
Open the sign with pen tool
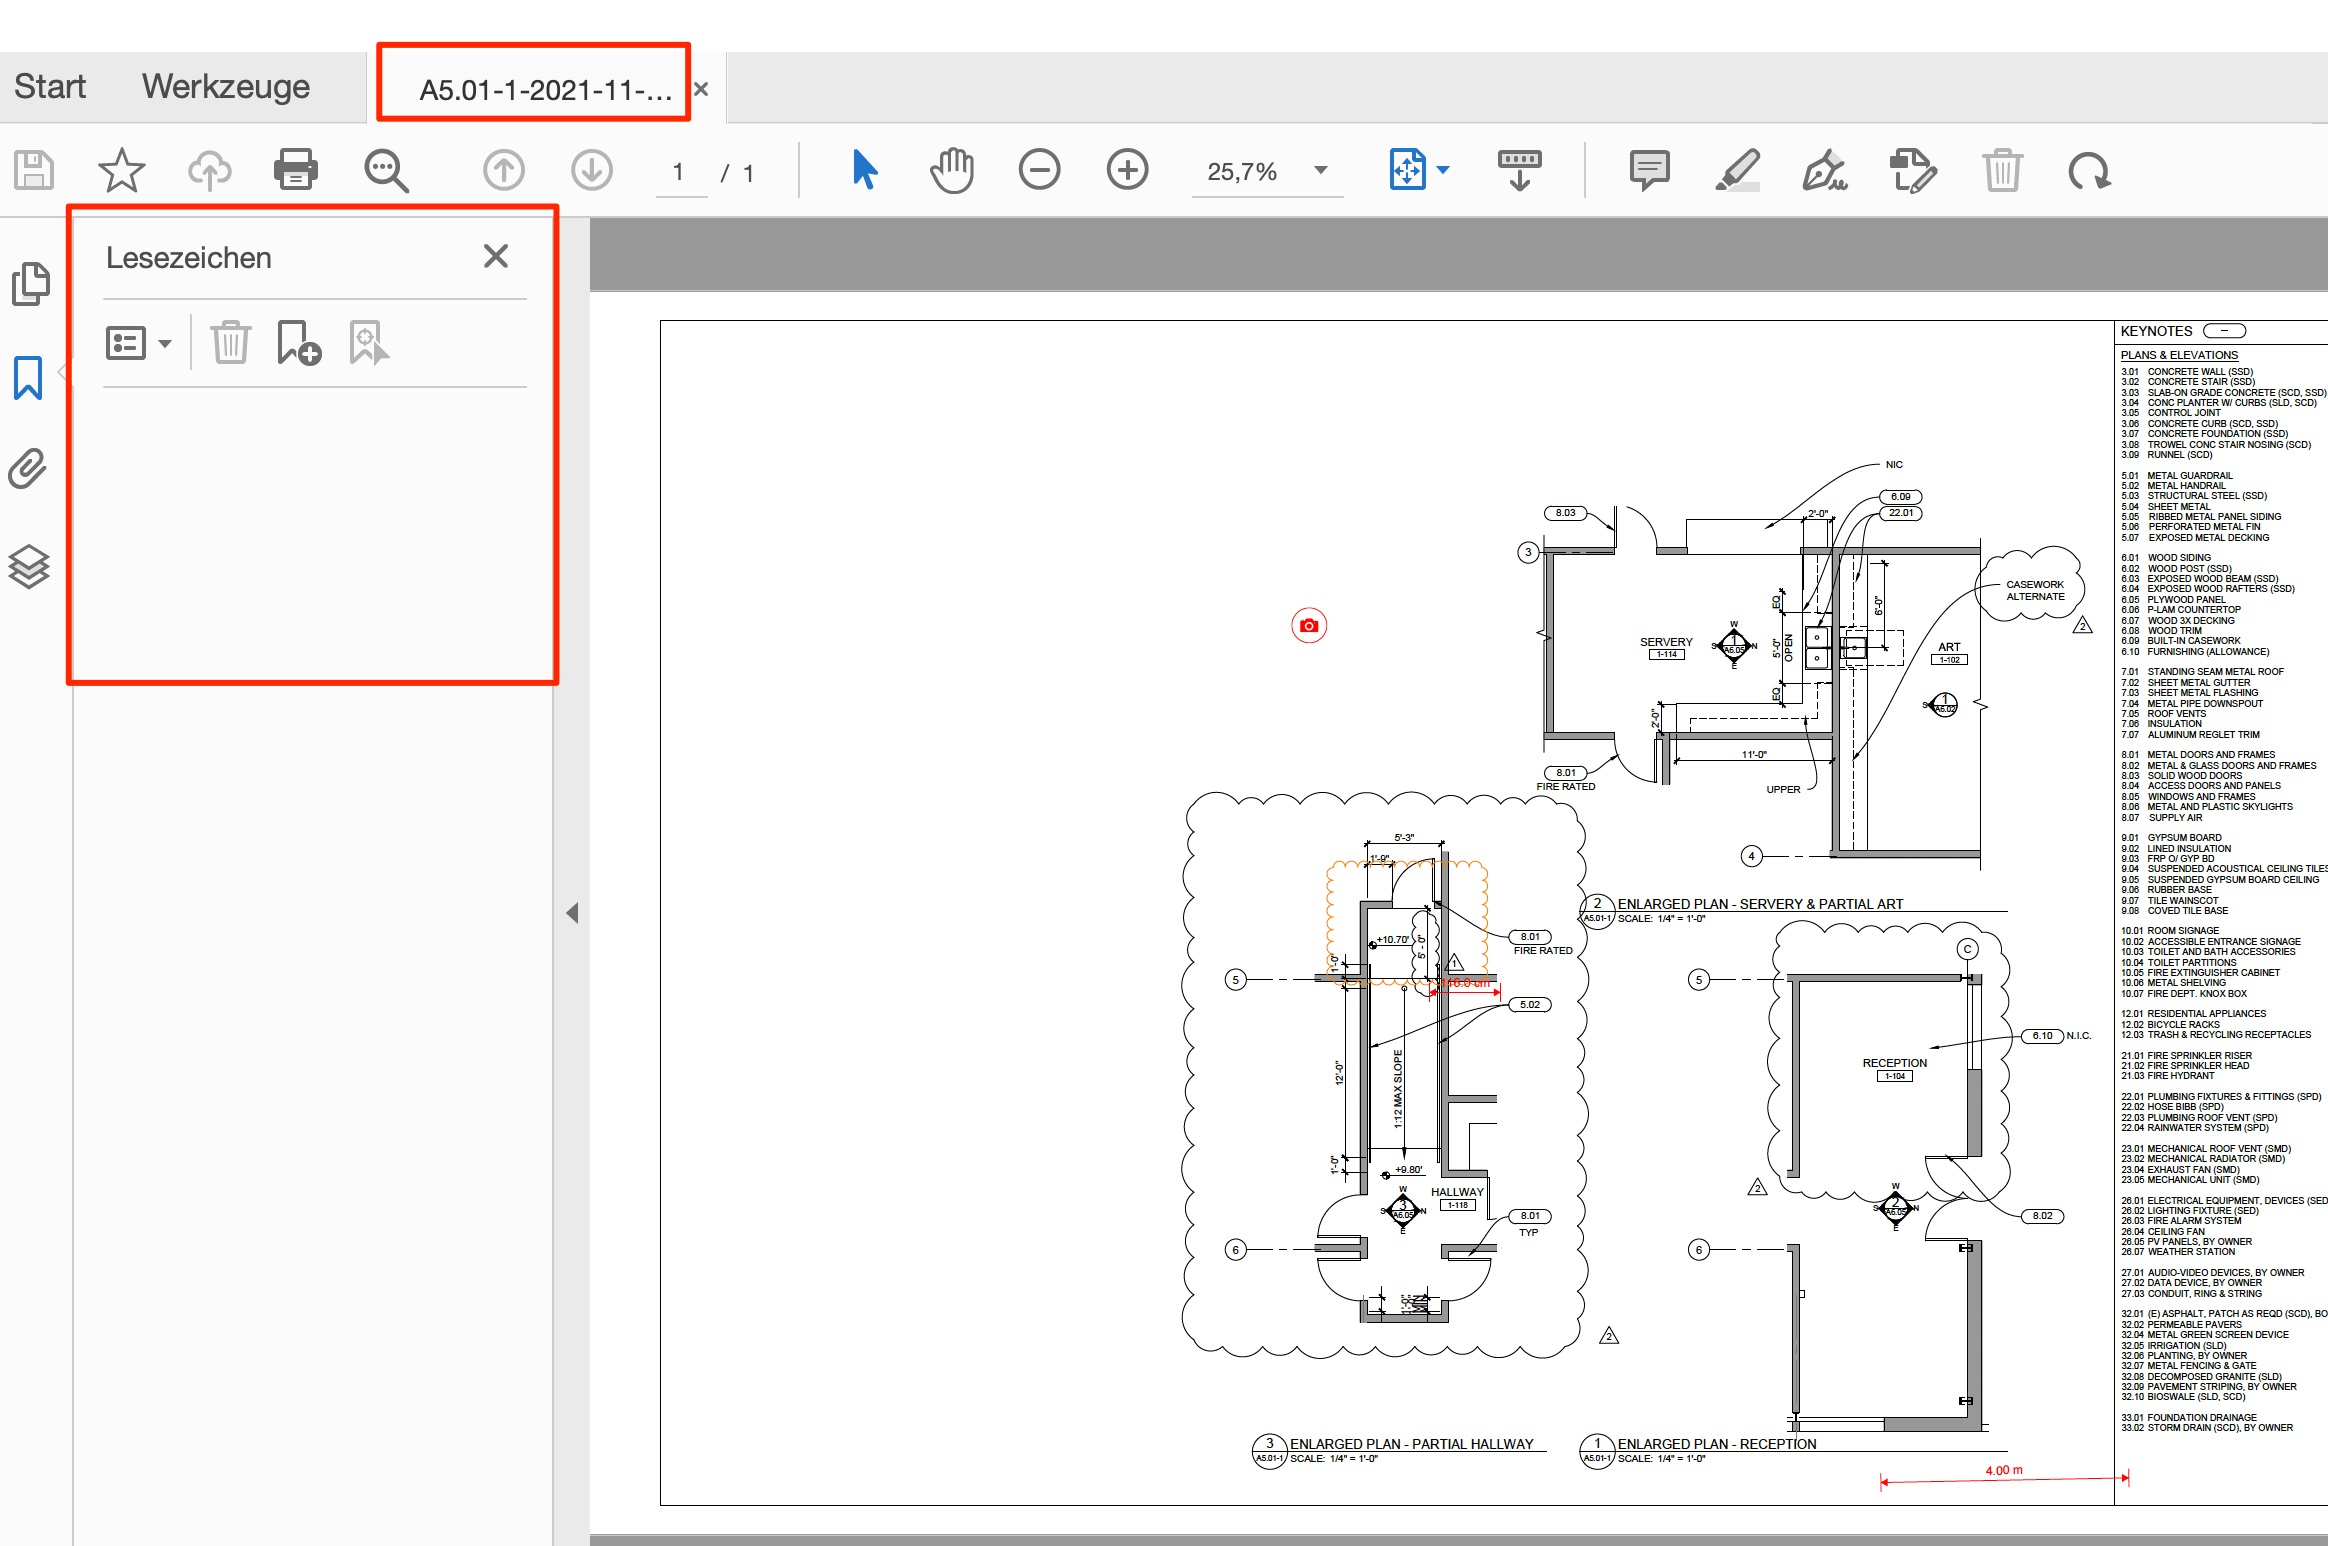(1826, 170)
